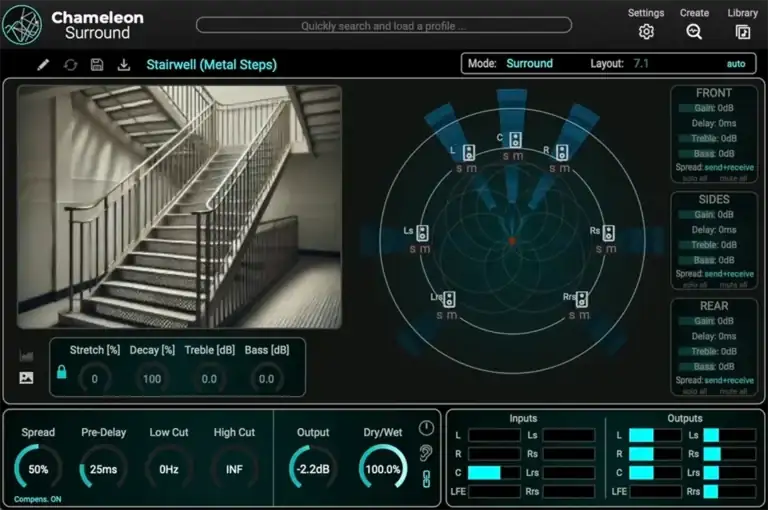Click the Spread 50% knob
Screen dimensions: 768x510
tap(38, 469)
